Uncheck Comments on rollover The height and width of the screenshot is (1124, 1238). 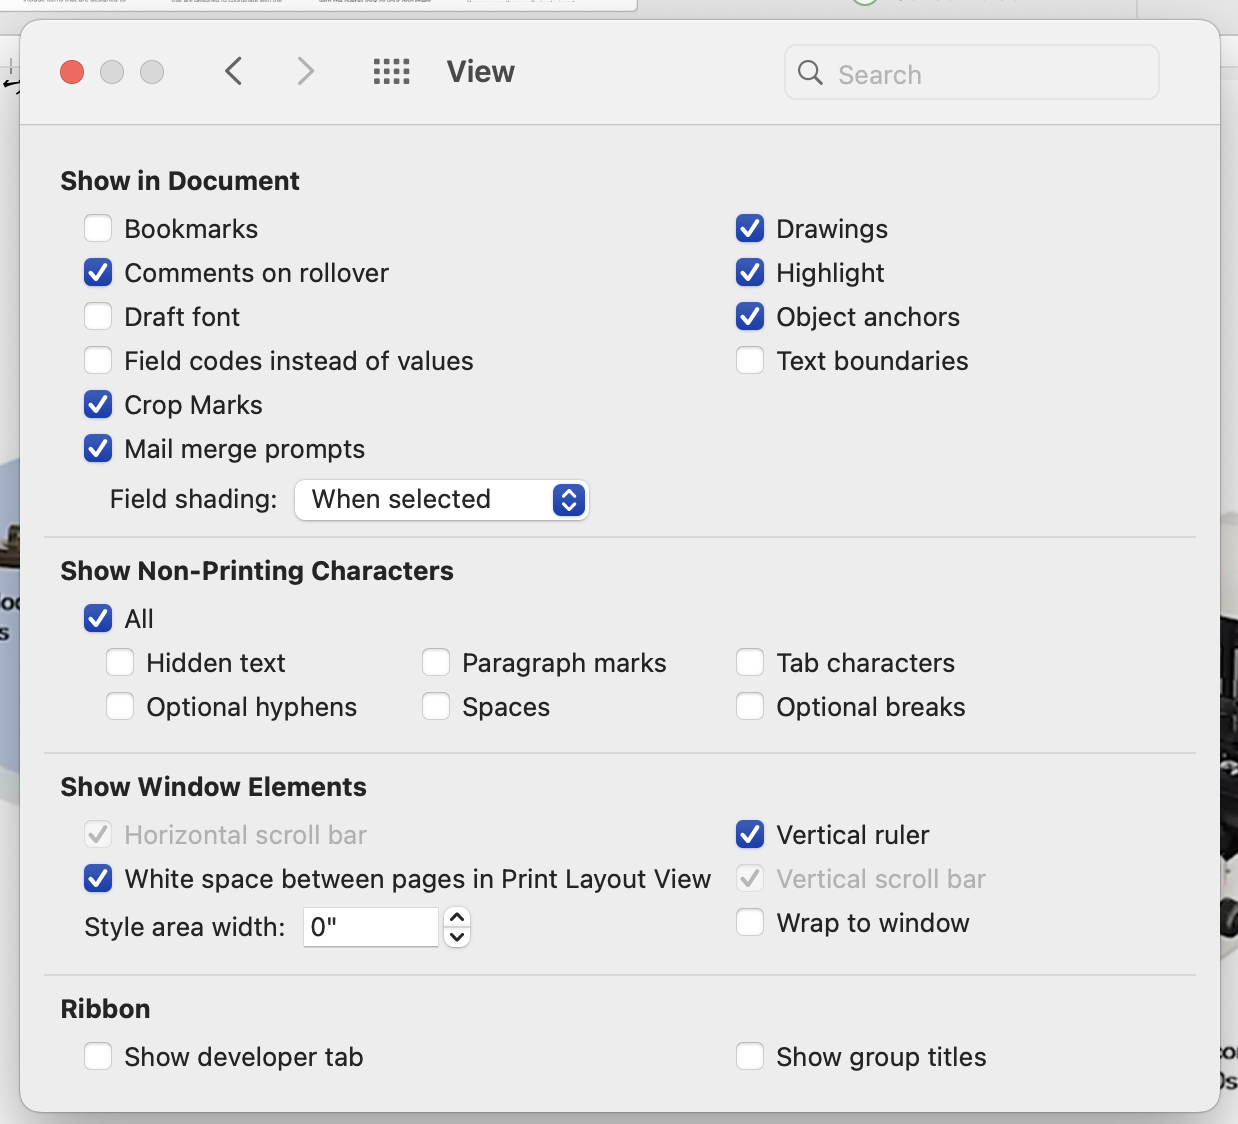(98, 273)
